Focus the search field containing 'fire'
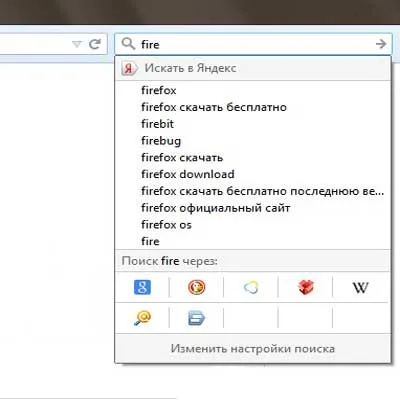This screenshot has height=400, width=400. pos(253,44)
